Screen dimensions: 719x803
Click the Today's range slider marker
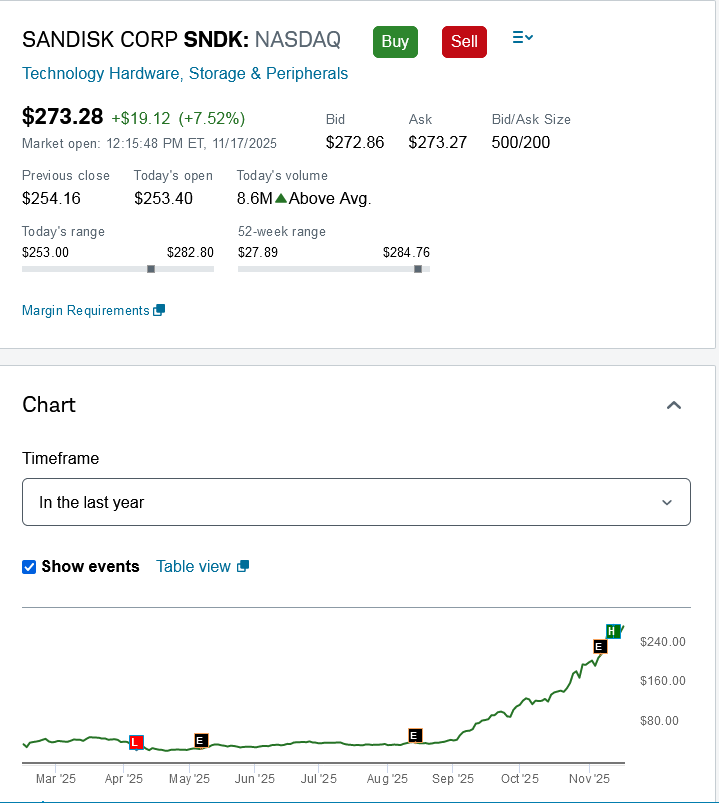(151, 269)
